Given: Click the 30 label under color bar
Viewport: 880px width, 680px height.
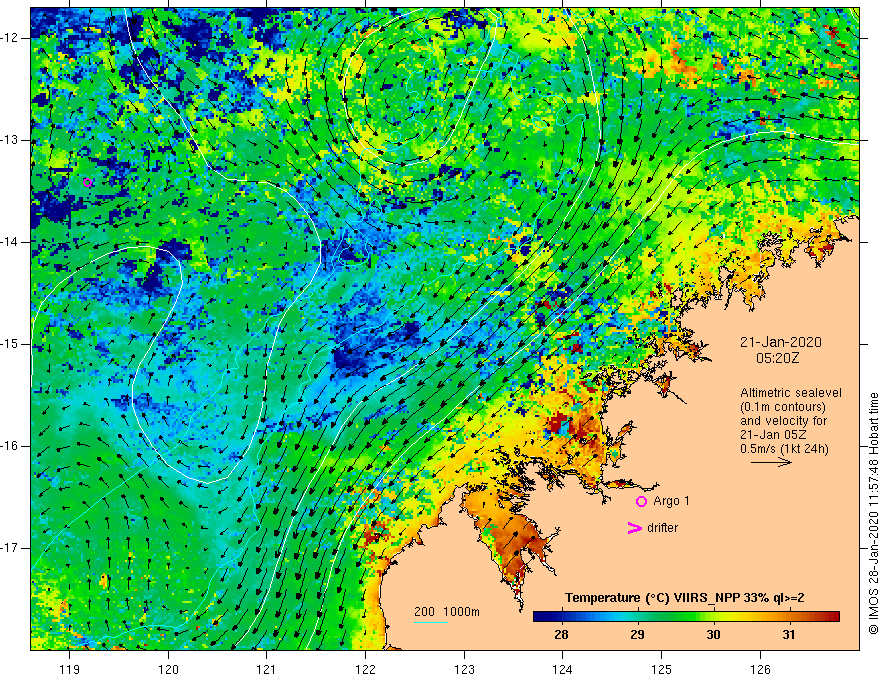Looking at the screenshot, I should click(x=713, y=635).
